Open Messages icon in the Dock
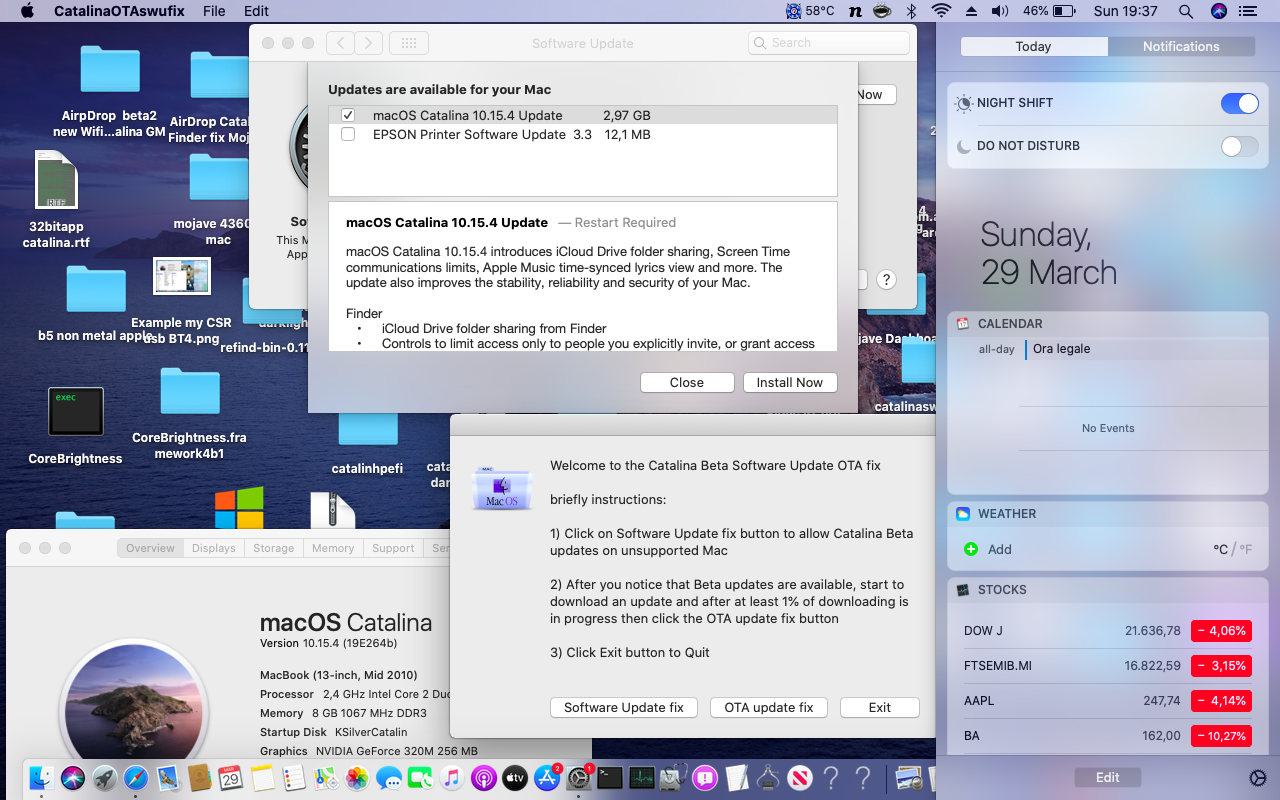Image resolution: width=1280 pixels, height=800 pixels. 389,777
